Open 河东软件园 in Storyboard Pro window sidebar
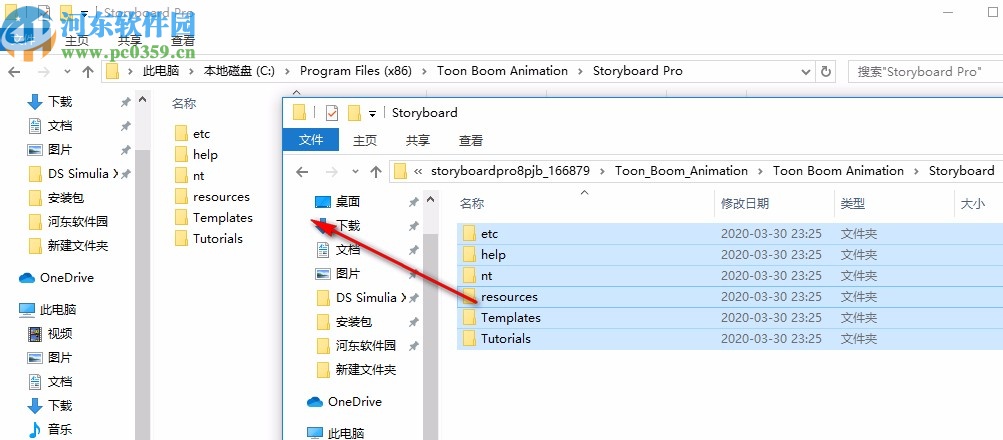Screen dimensions: 1003x440 click(77, 222)
